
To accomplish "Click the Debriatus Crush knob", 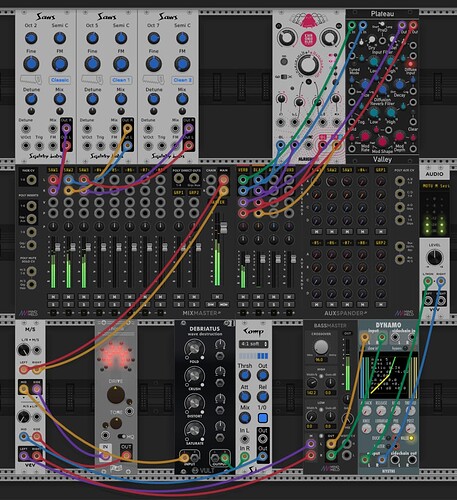I will [x=194, y=375].
